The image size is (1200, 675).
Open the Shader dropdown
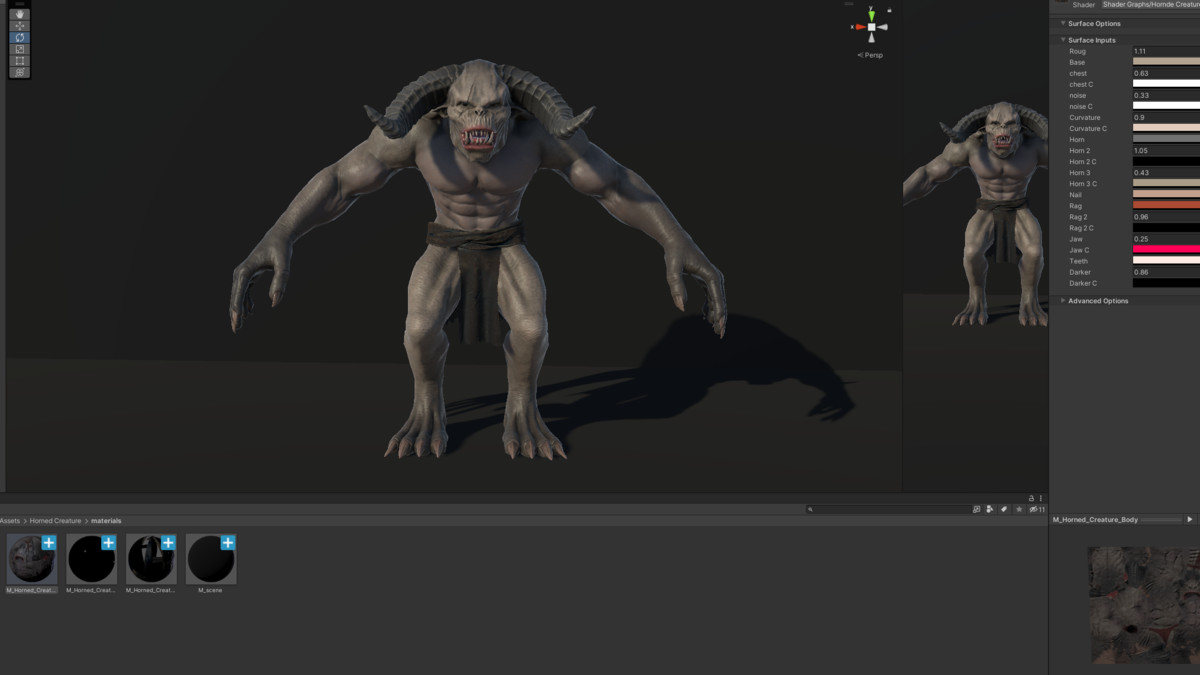tap(1150, 4)
